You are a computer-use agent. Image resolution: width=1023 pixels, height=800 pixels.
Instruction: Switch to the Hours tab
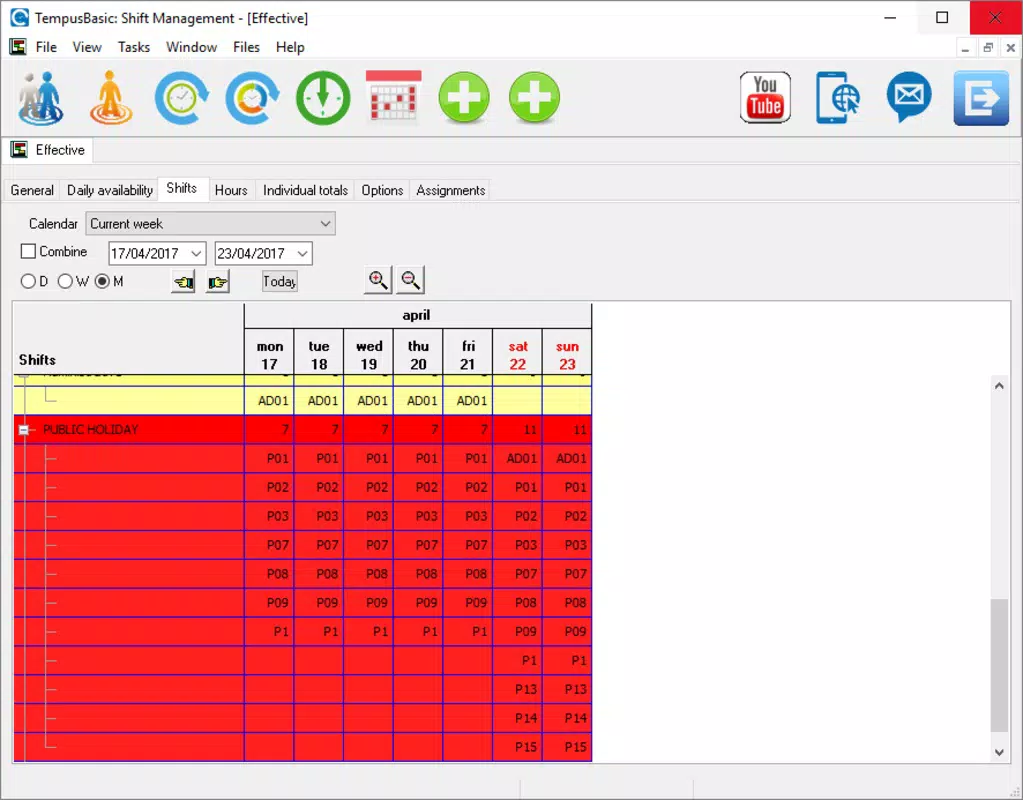231,191
